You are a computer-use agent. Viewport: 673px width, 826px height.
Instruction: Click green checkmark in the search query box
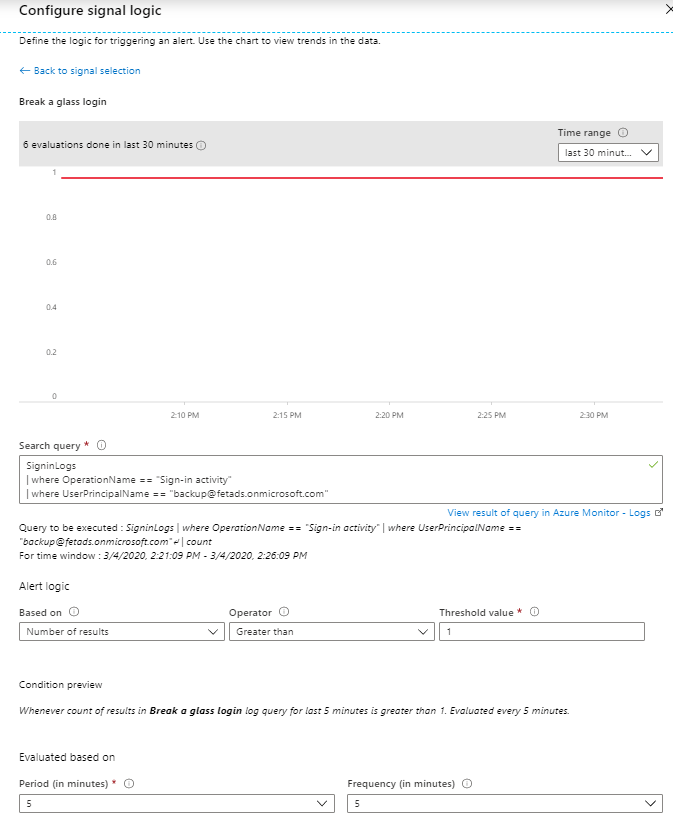[653, 466]
